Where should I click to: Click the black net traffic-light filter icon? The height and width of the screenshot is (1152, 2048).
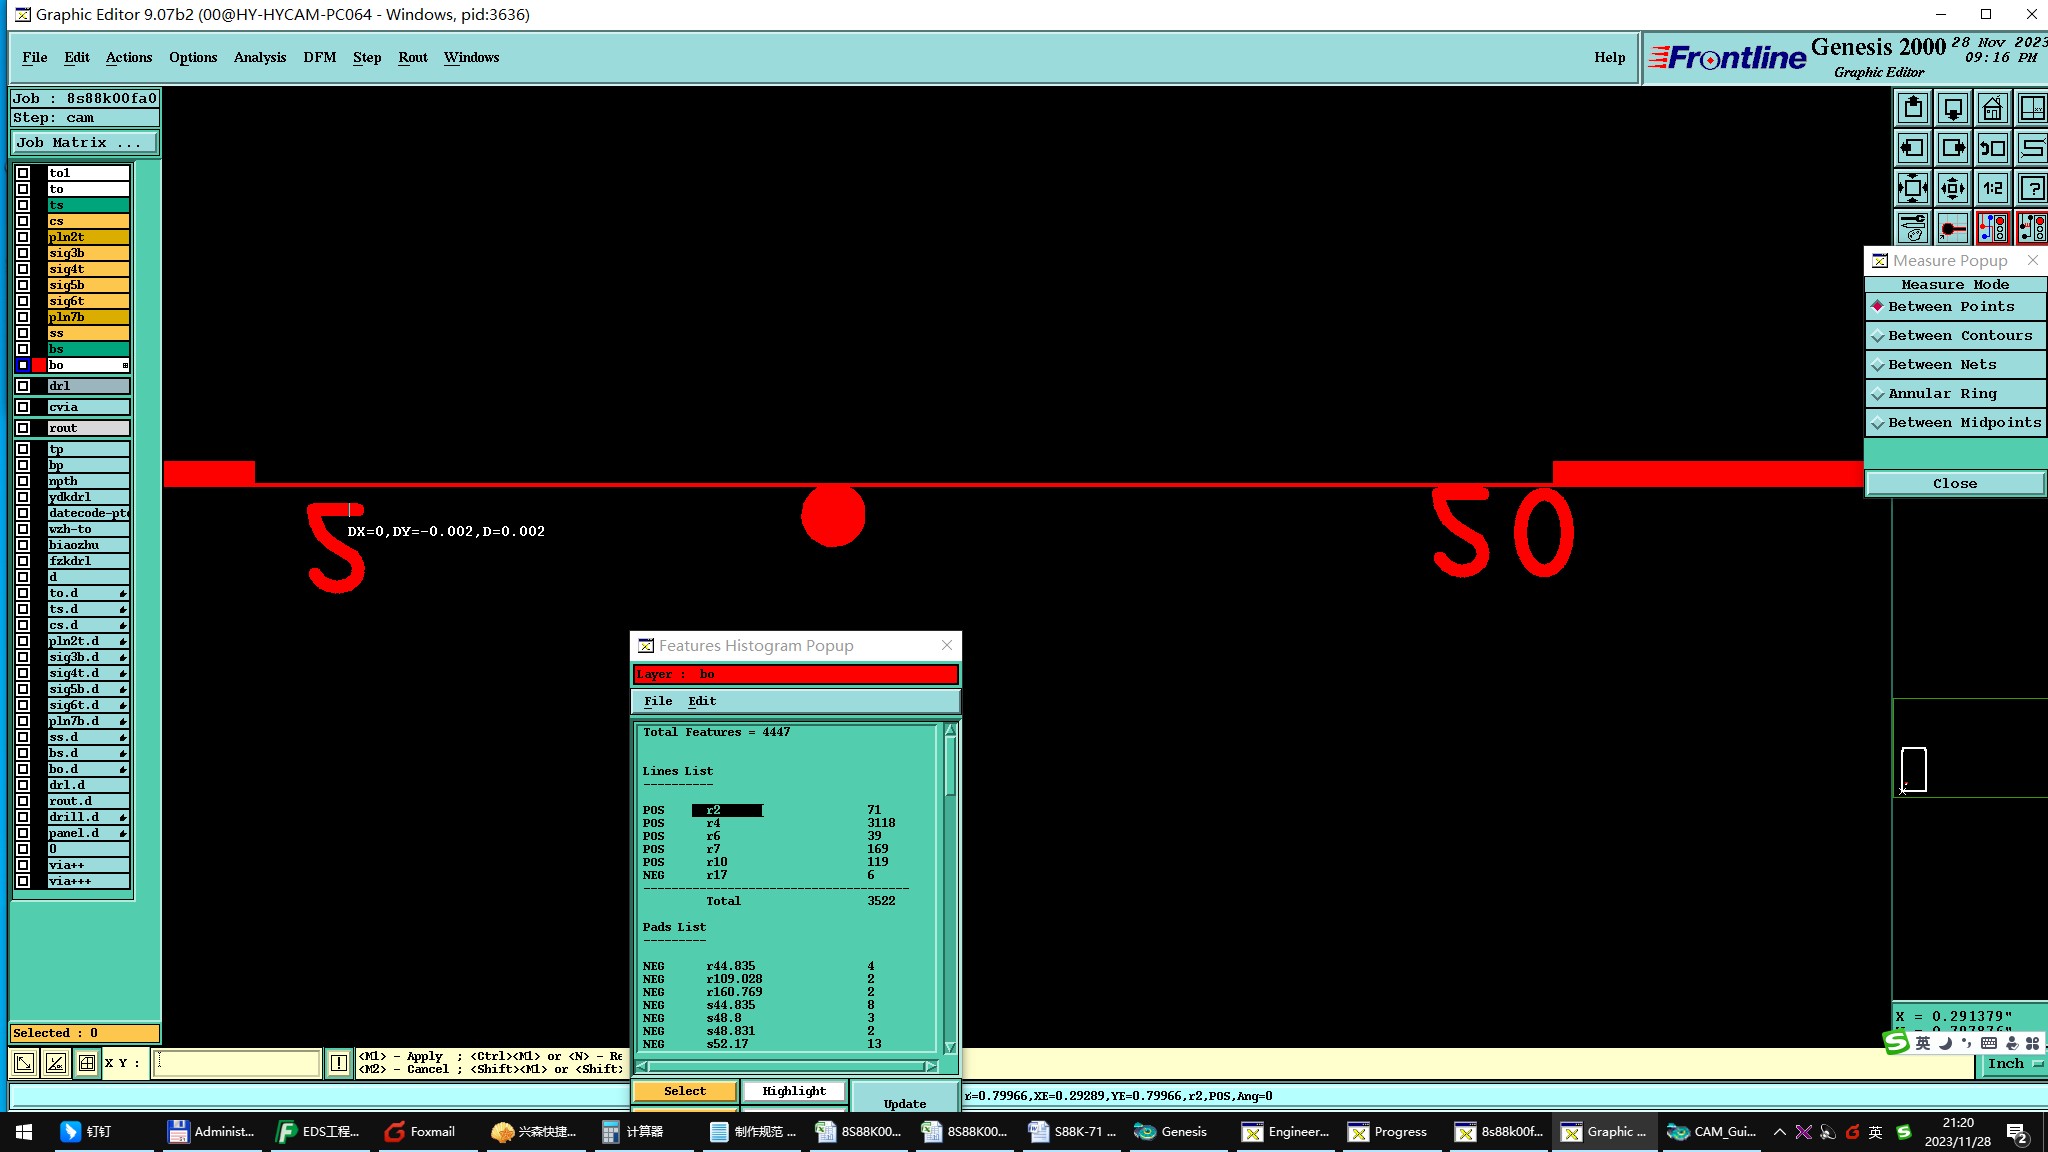coord(2032,228)
